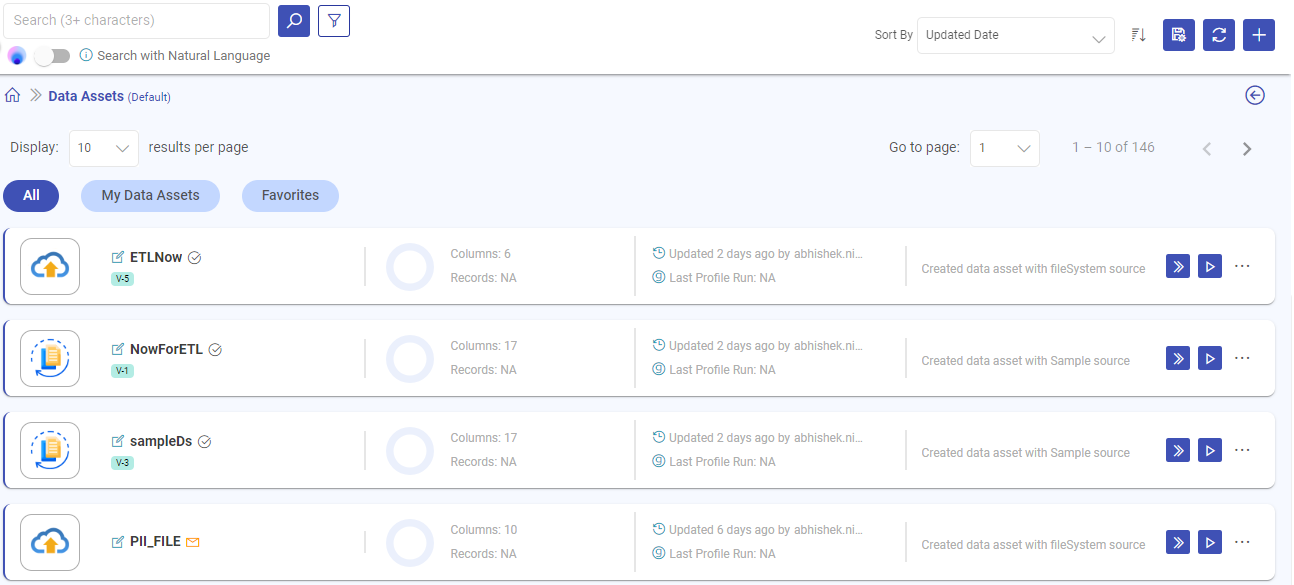The width and height of the screenshot is (1294, 585).
Task: Select the Favorites filter pill
Action: tap(290, 196)
